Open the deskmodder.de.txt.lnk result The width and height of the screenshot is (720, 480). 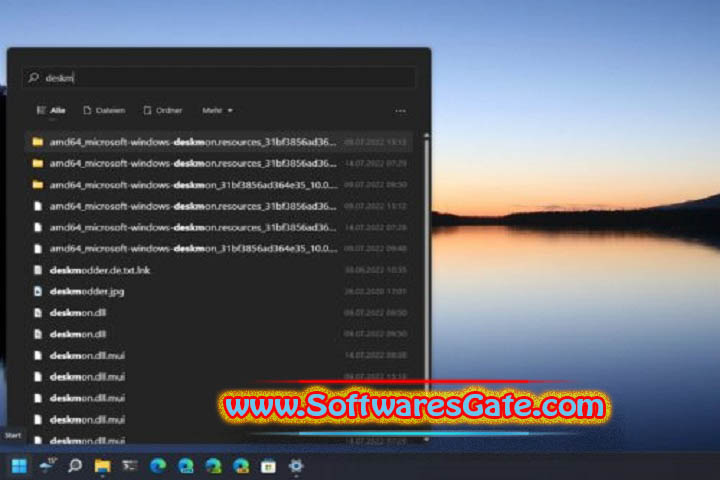tap(219, 270)
